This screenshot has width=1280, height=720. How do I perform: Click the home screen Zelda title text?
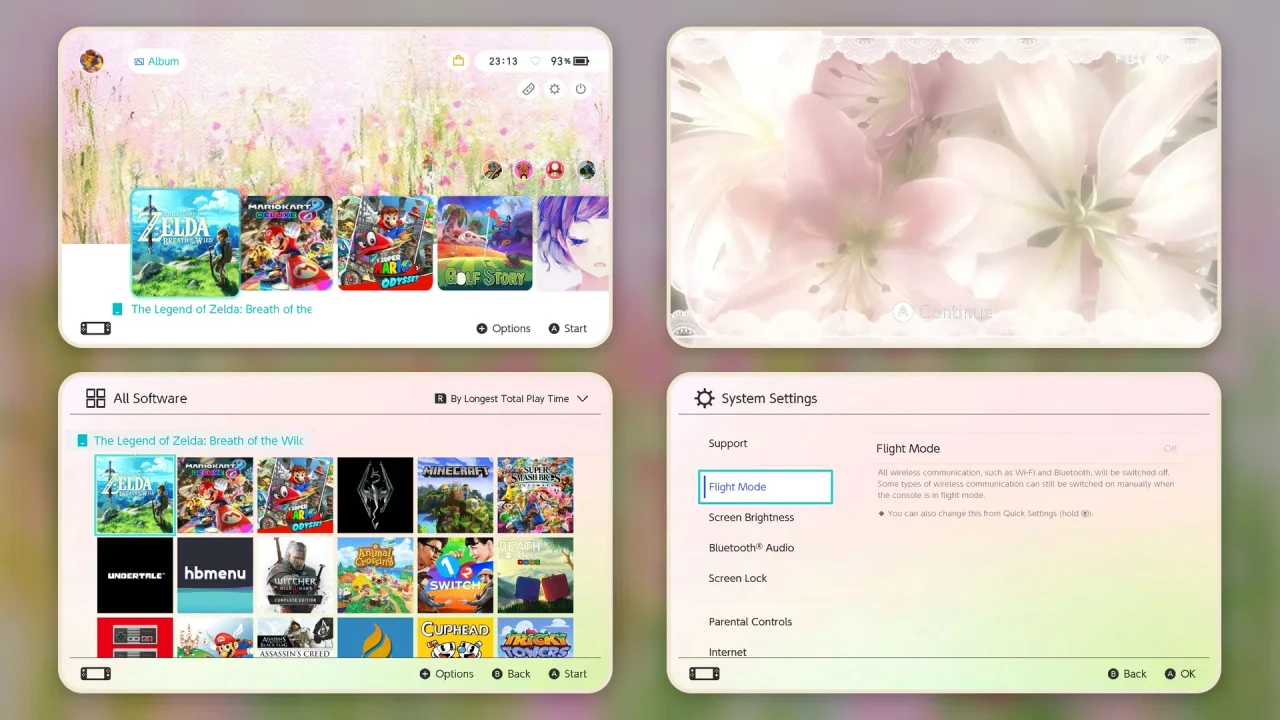pos(222,309)
